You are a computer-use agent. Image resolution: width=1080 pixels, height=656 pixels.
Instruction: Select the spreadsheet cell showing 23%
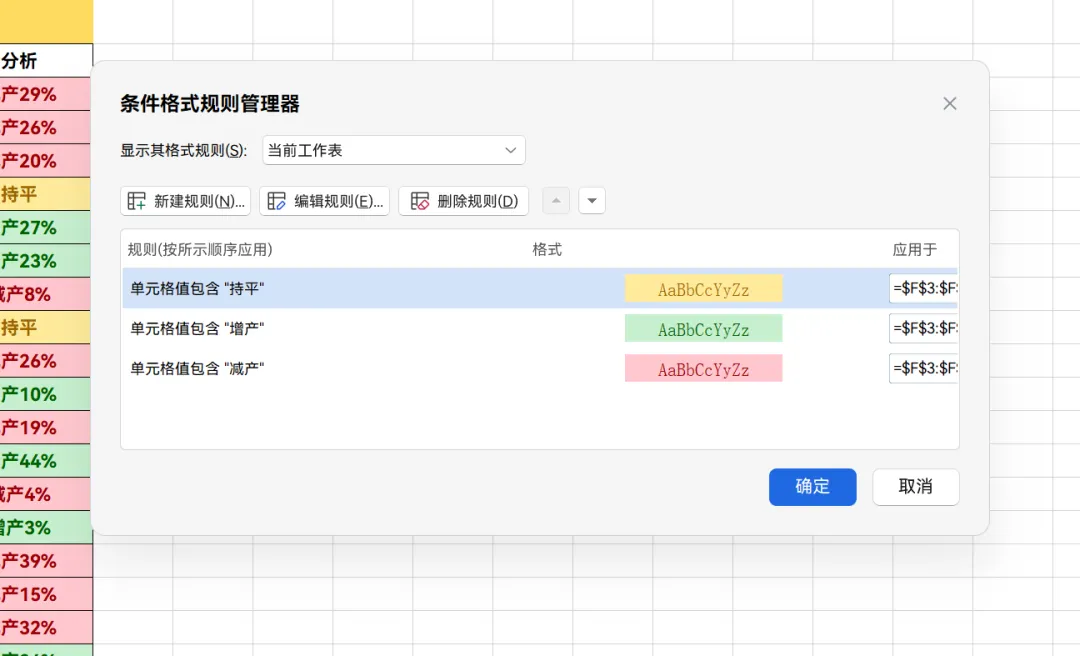click(x=45, y=261)
